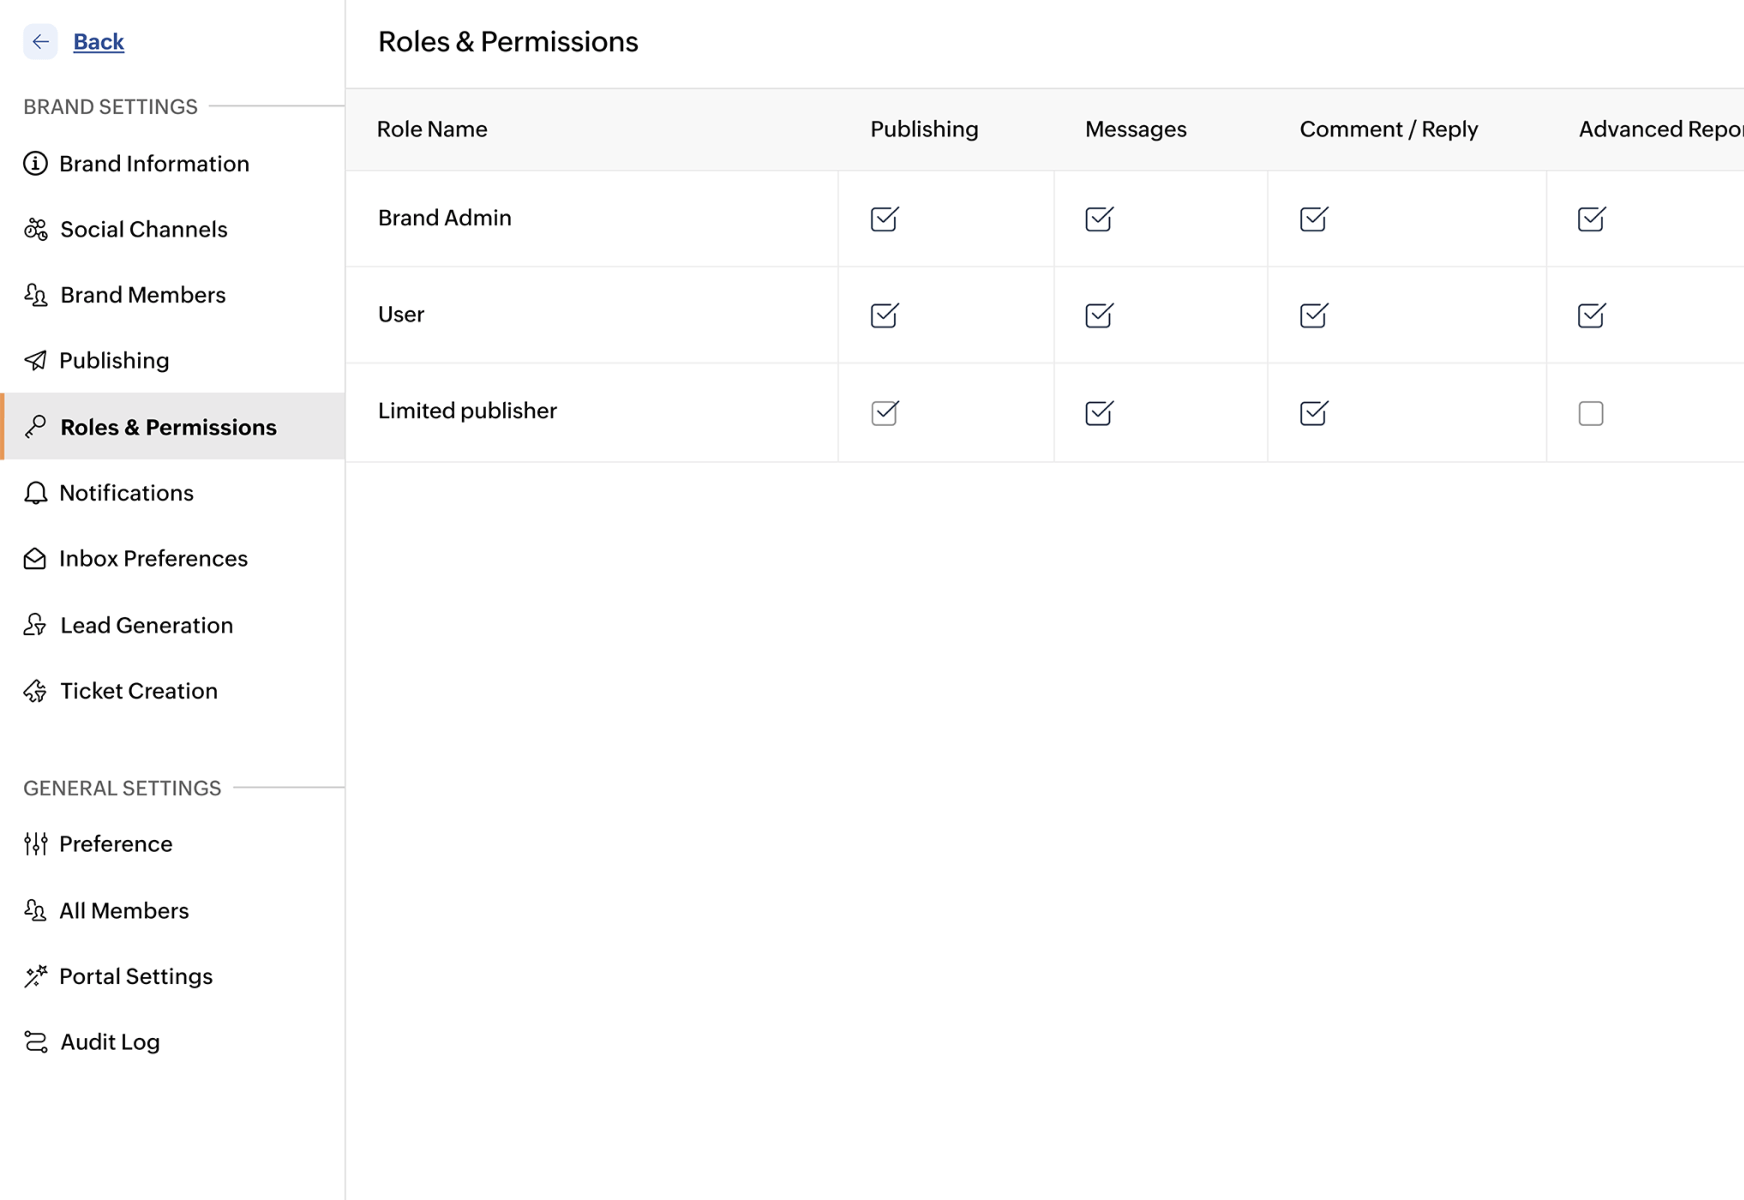Click the Publishing paper plane icon

(x=35, y=361)
